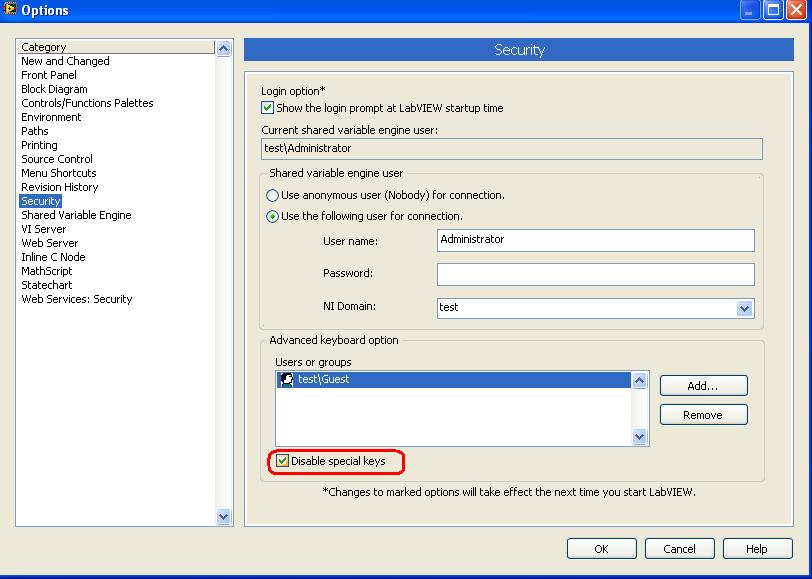812x579 pixels.
Task: Open Help for the Options dialog
Action: coord(757,549)
